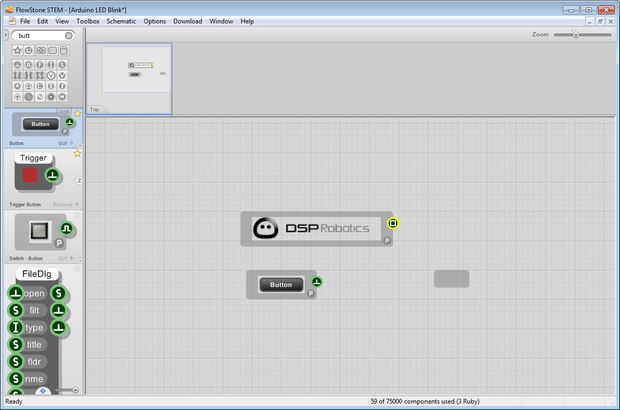Click the schematic Button module's trigger output connector

[x=317, y=282]
